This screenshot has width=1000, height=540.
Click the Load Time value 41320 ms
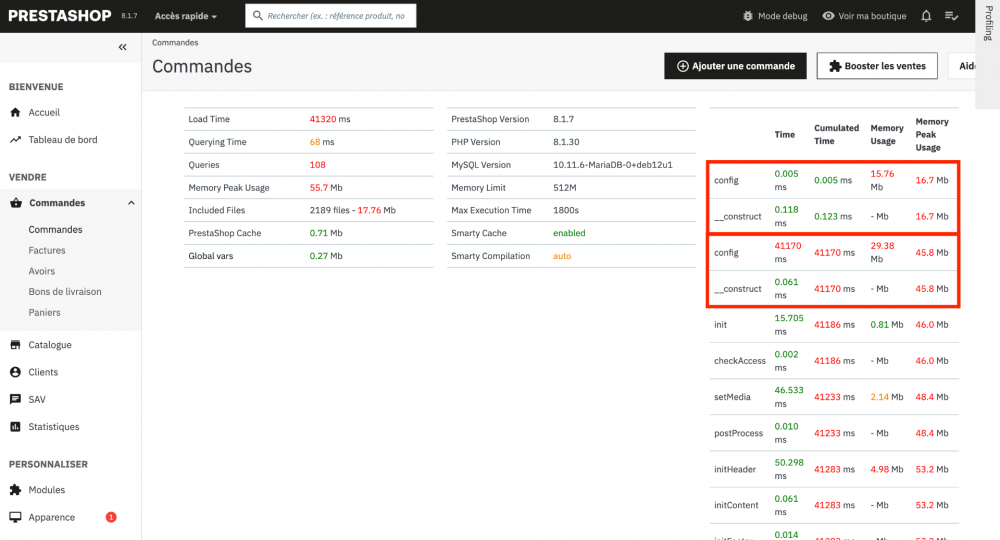click(330, 119)
